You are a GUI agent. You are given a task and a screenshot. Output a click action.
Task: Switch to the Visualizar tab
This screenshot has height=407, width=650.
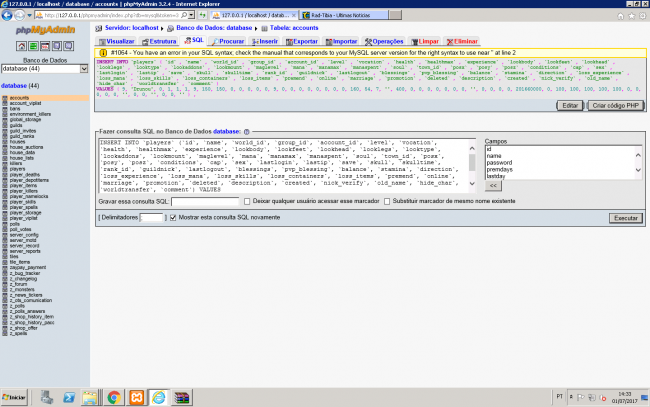116,41
